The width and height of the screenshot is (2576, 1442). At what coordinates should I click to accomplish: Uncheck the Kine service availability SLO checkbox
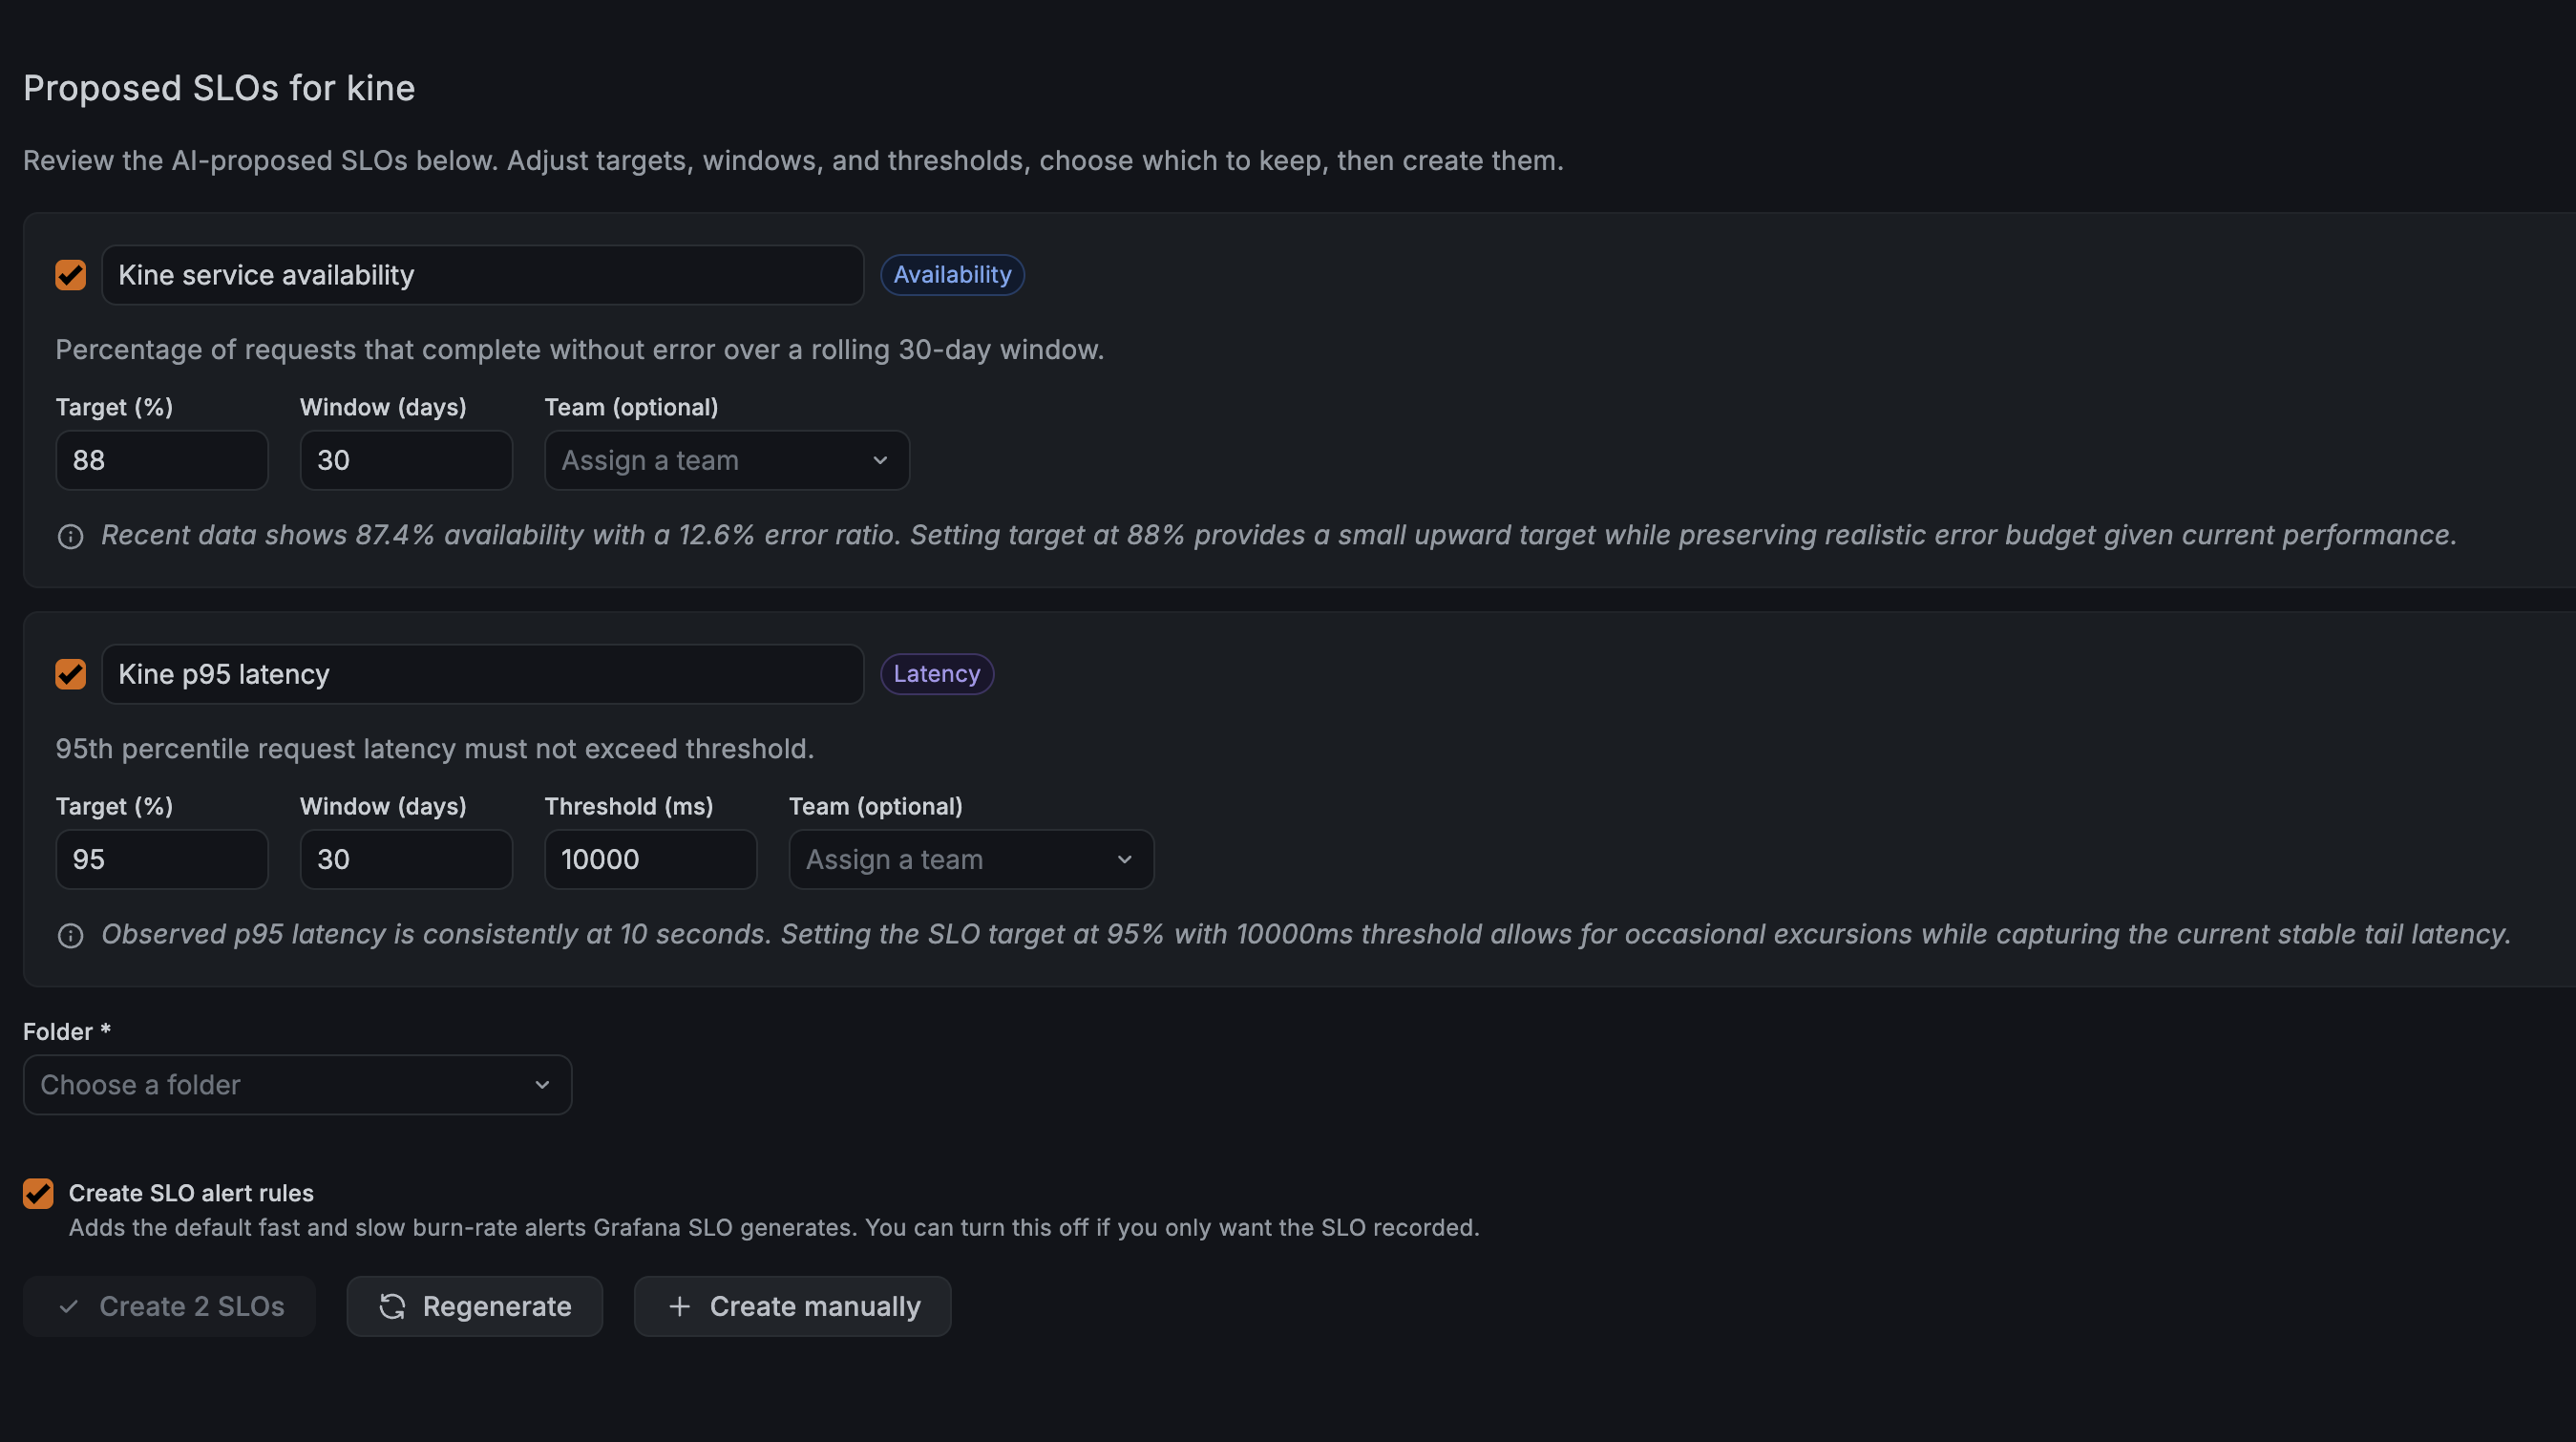(x=70, y=275)
